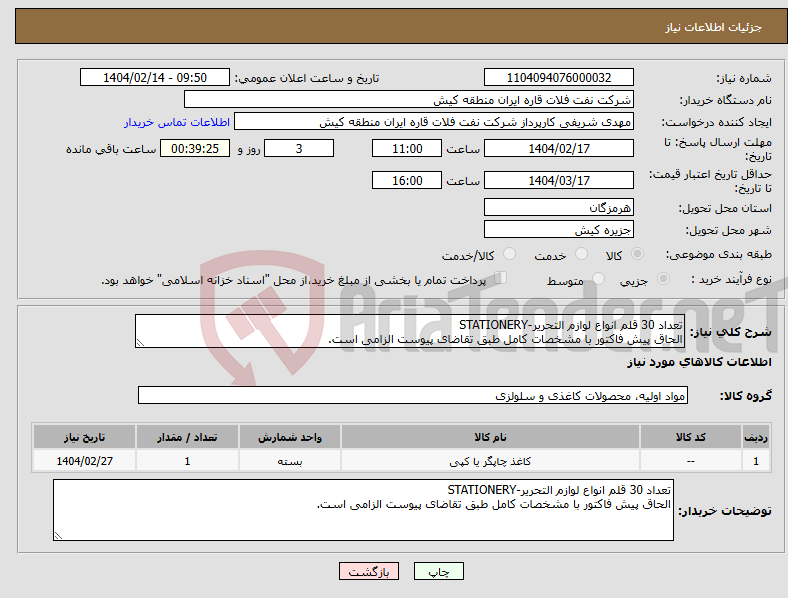Click the item name cell کاغذ چاپگر یا کپی
Screen dimensions: 788x598
490,461
